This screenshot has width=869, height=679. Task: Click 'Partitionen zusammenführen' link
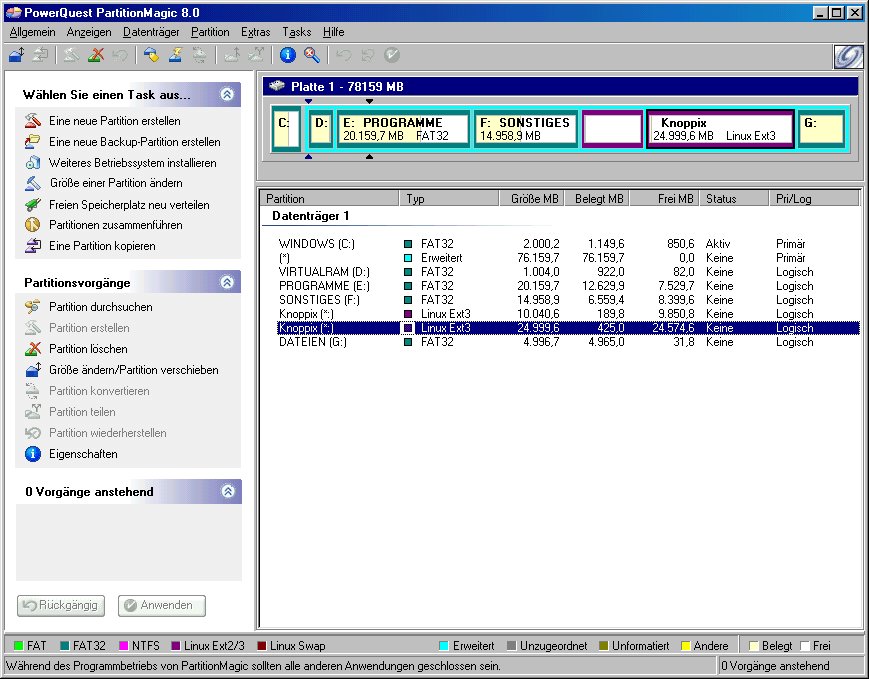115,225
